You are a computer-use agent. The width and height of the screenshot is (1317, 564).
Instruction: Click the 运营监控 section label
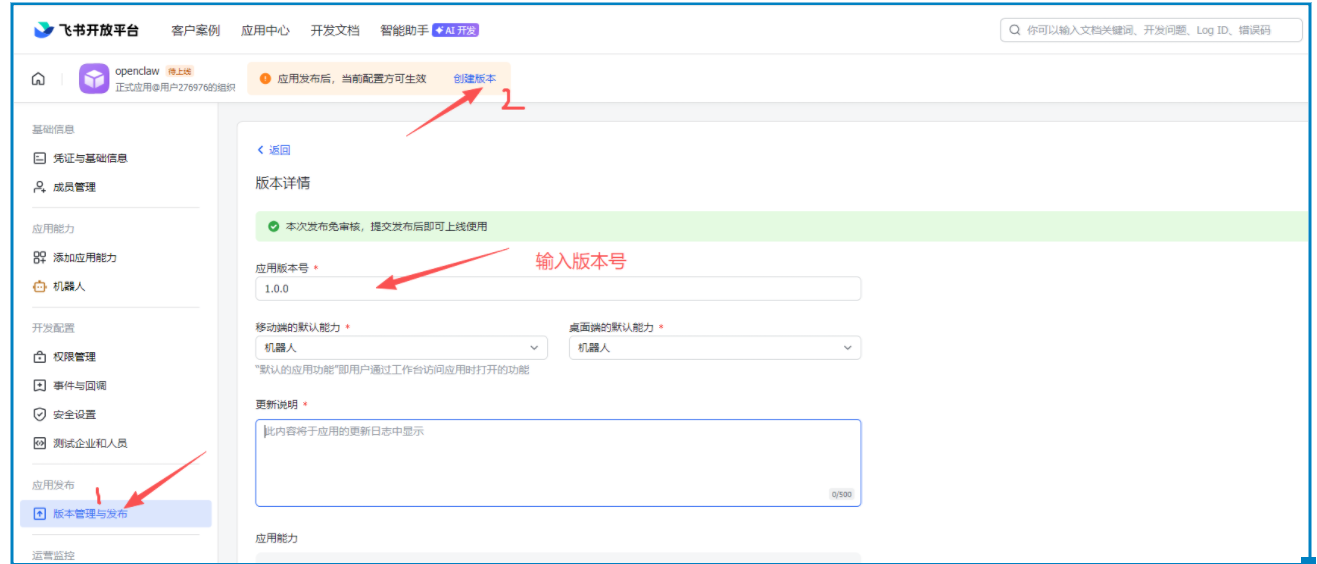coord(53,555)
